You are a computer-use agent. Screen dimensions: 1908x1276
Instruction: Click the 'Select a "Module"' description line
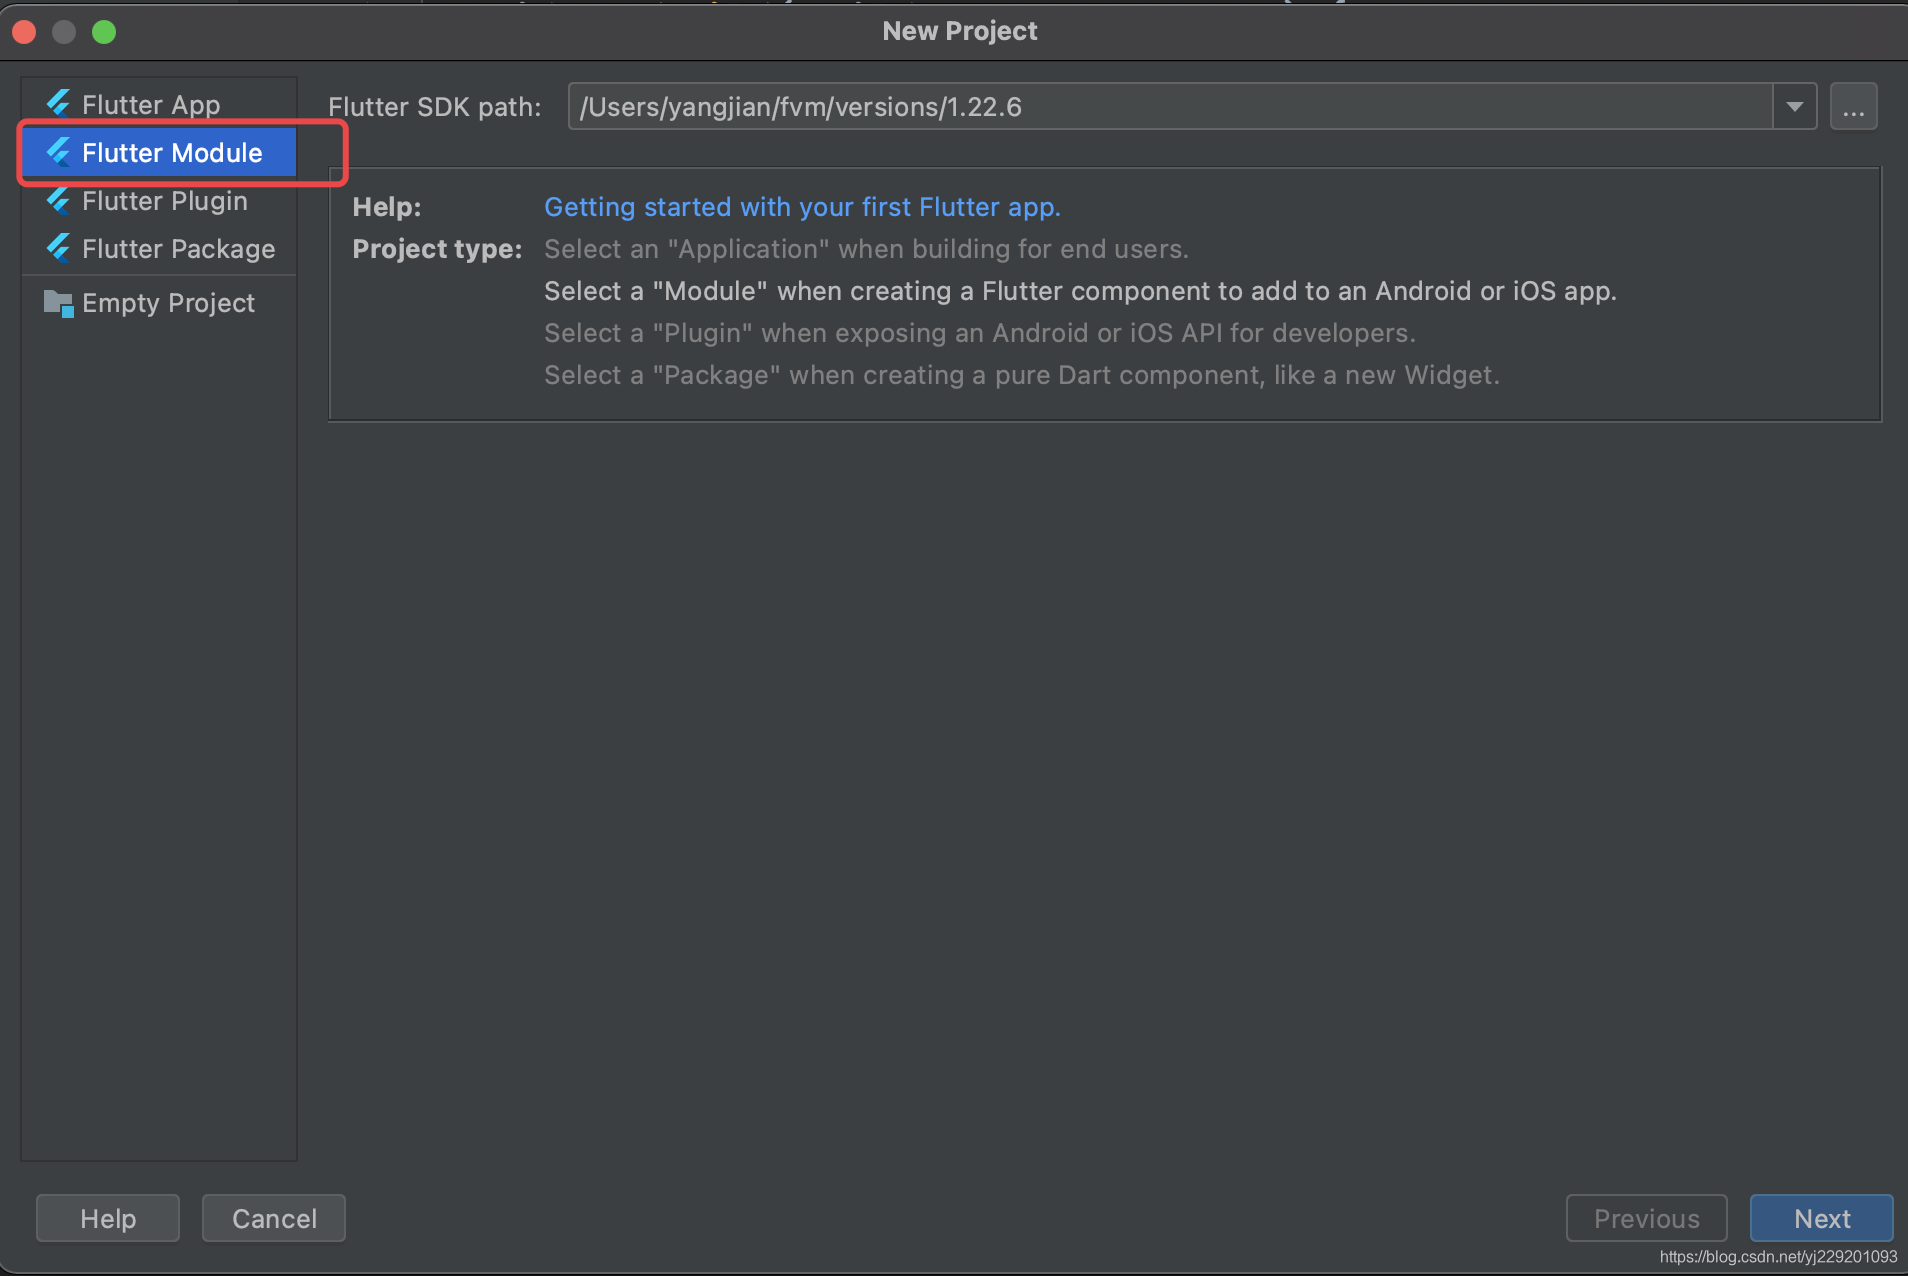tap(1080, 291)
